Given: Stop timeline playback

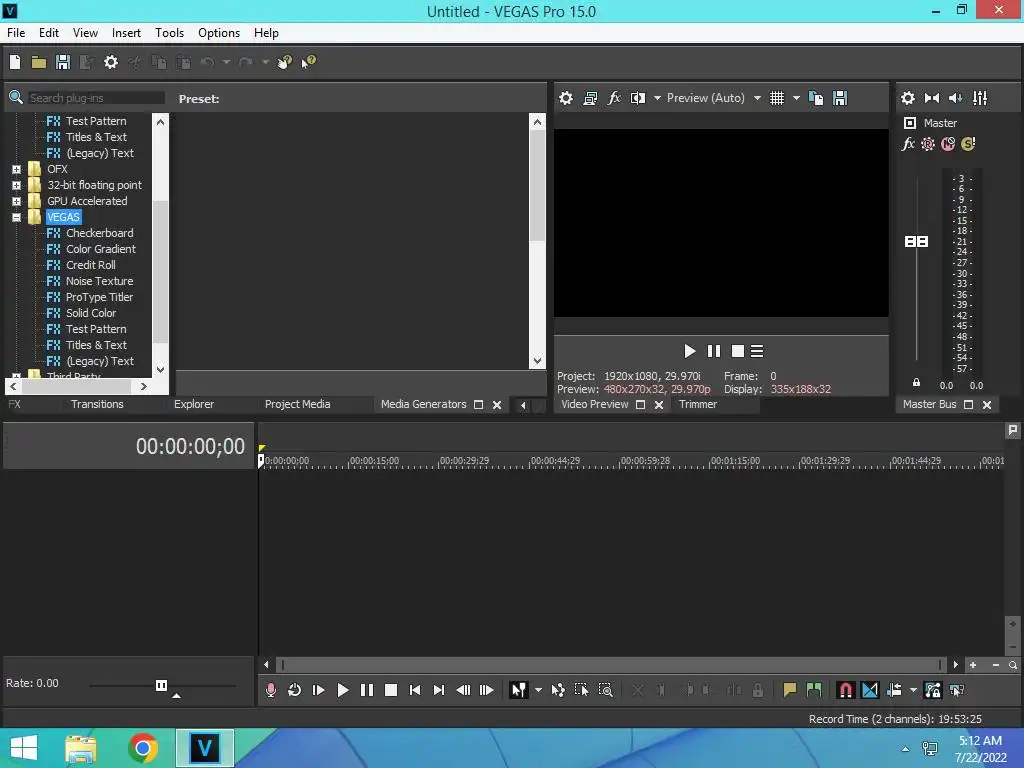Looking at the screenshot, I should click(391, 690).
